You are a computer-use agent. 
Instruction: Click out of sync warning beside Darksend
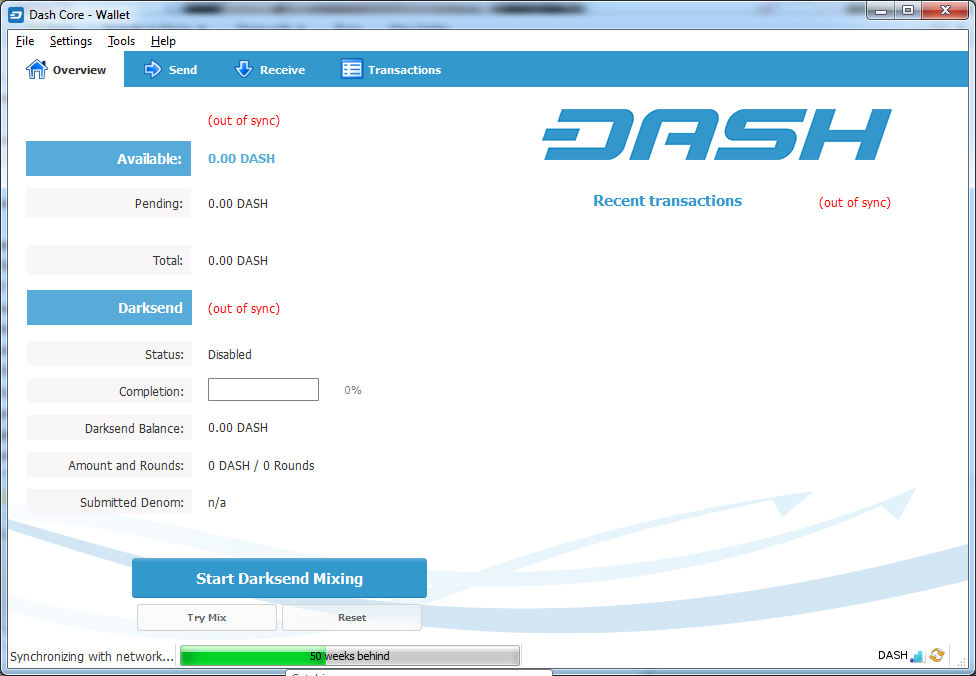click(244, 309)
